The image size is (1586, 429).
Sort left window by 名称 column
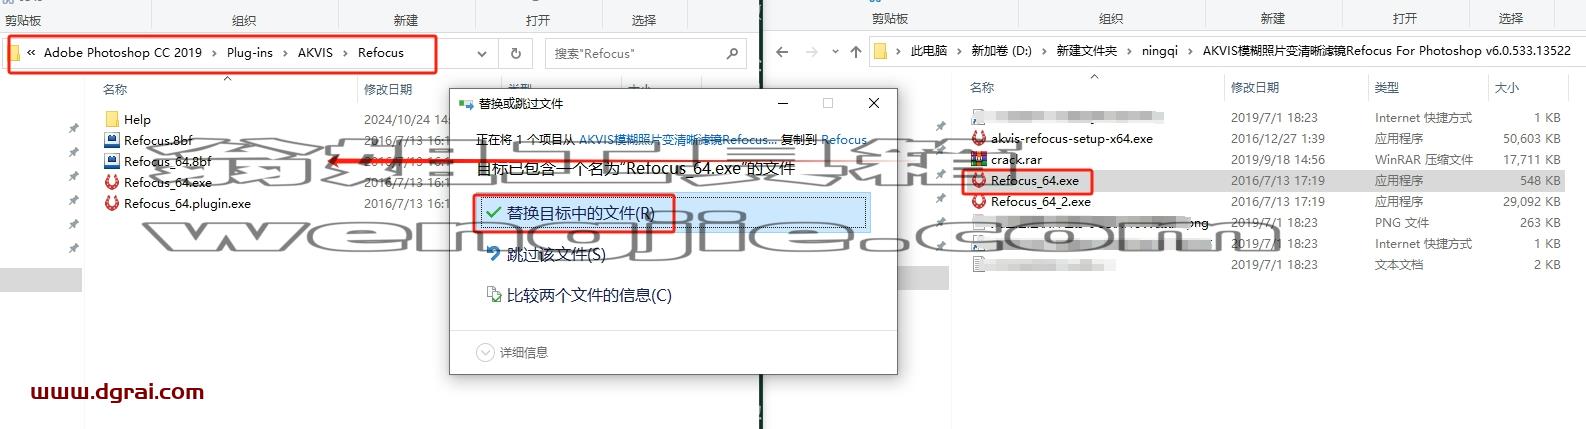(x=115, y=89)
